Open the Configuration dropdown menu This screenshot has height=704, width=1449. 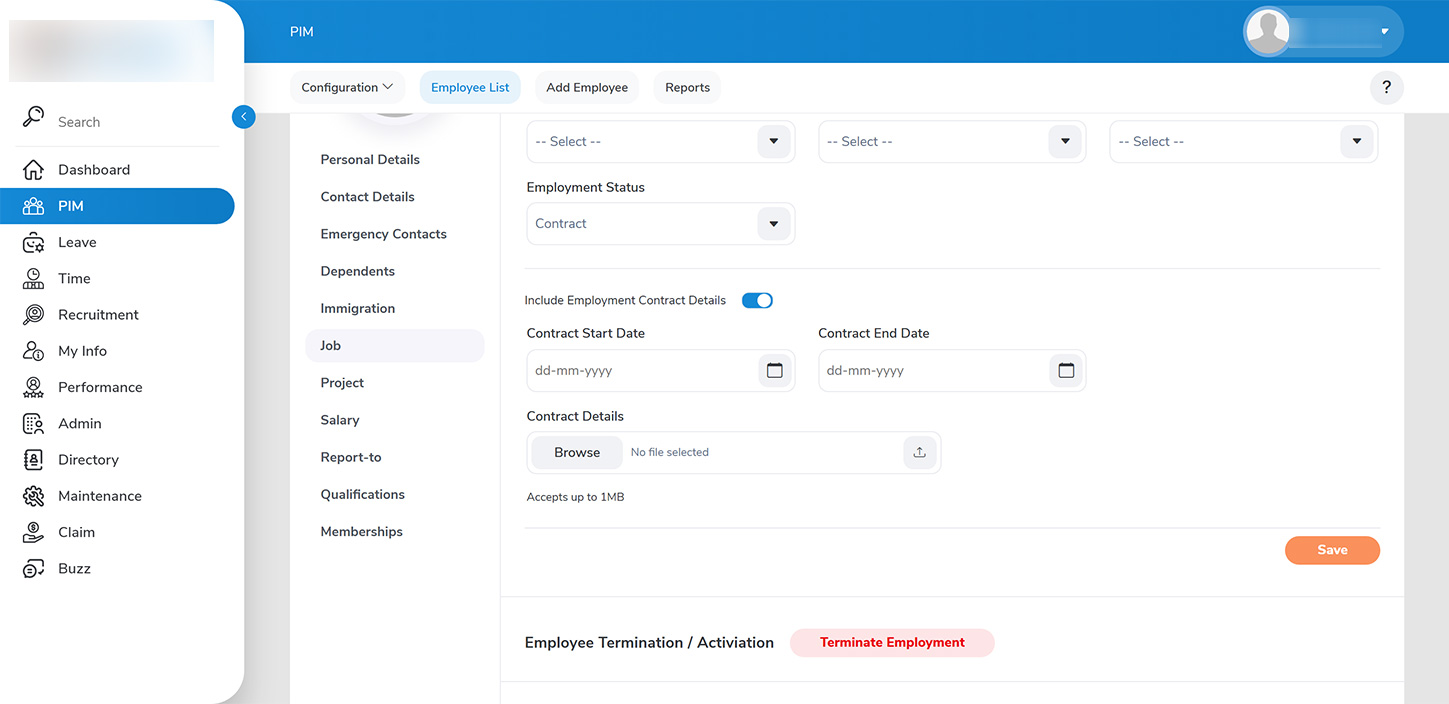347,88
